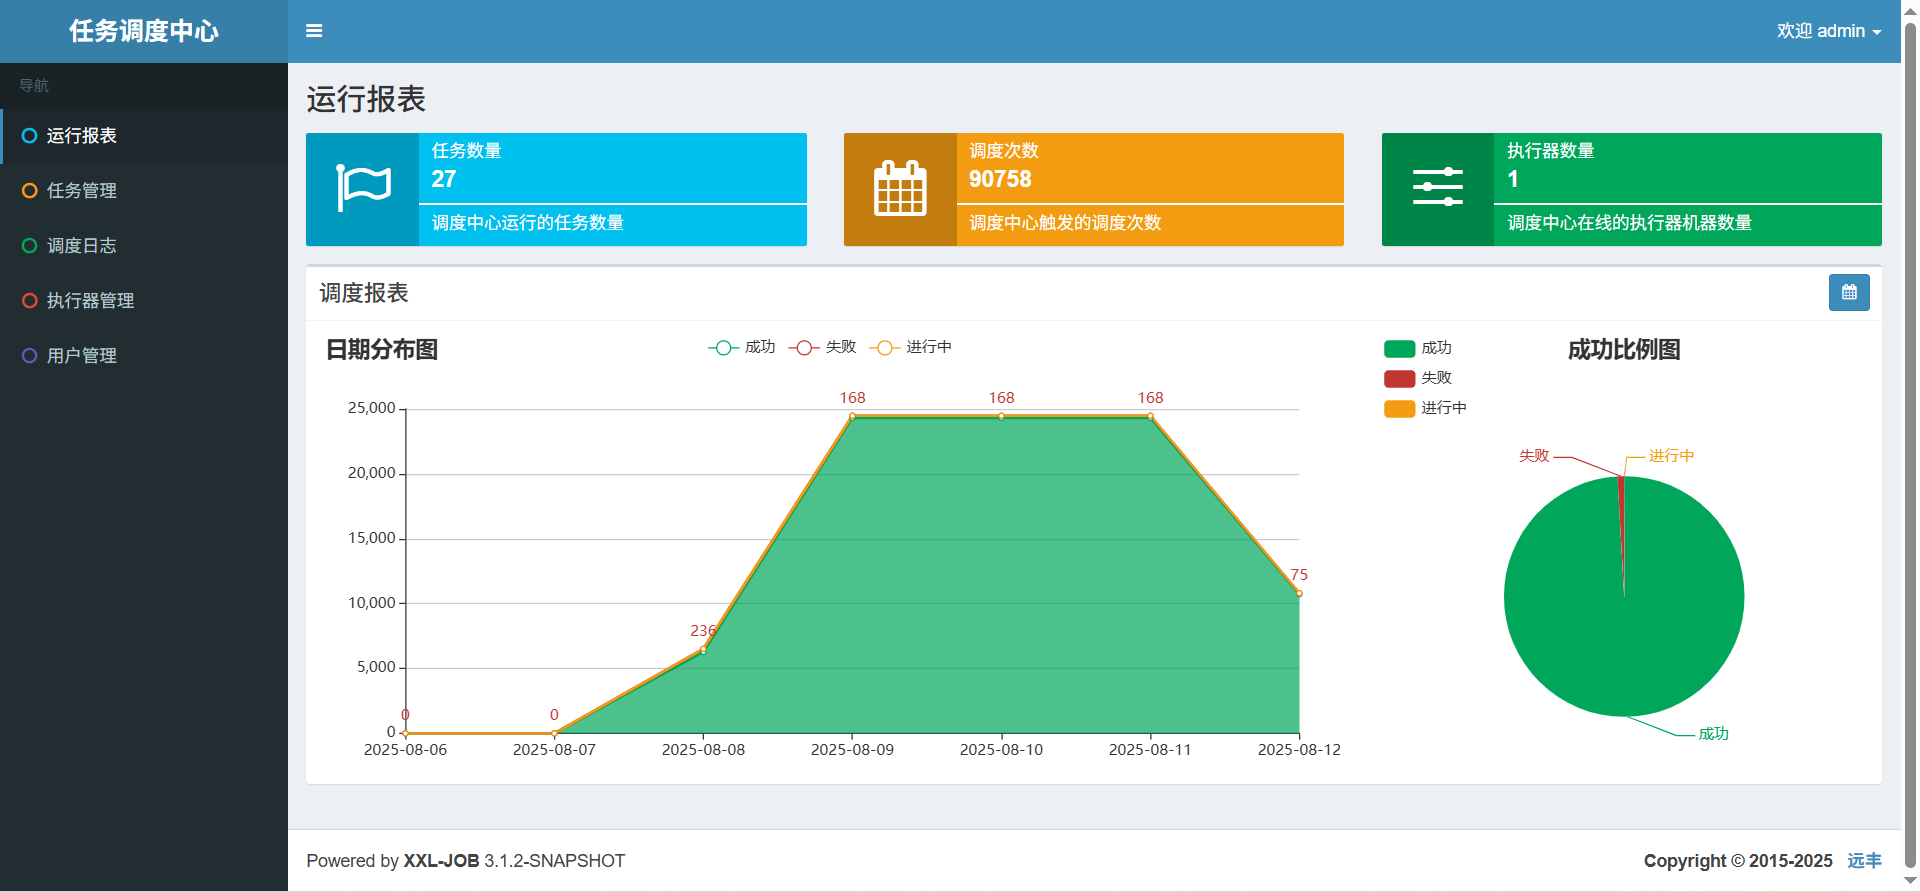
Task: Select 用户管理 in navigation
Action: point(144,356)
